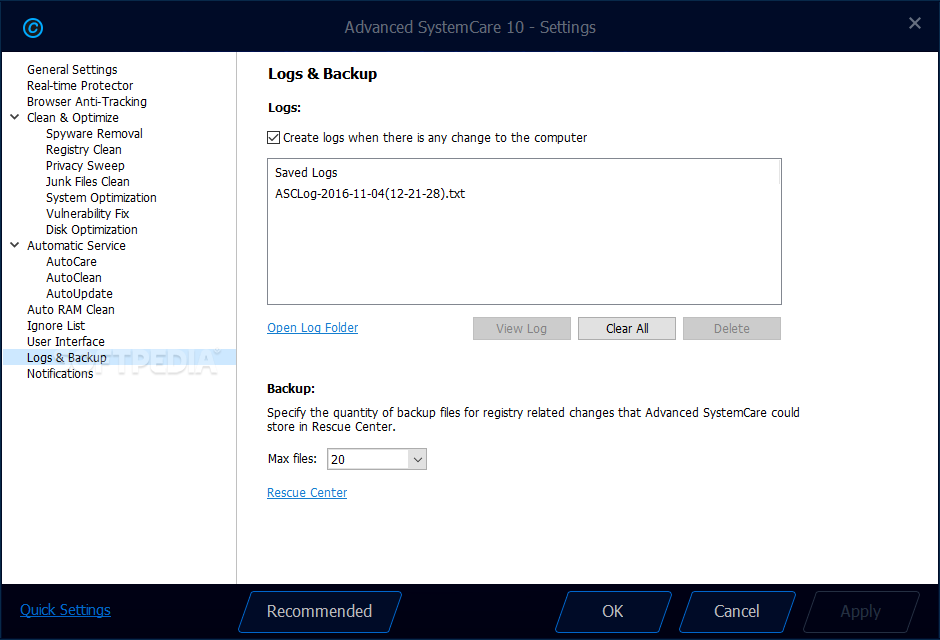Open Vulnerability Fix settings
The width and height of the screenshot is (940, 640).
click(x=88, y=213)
